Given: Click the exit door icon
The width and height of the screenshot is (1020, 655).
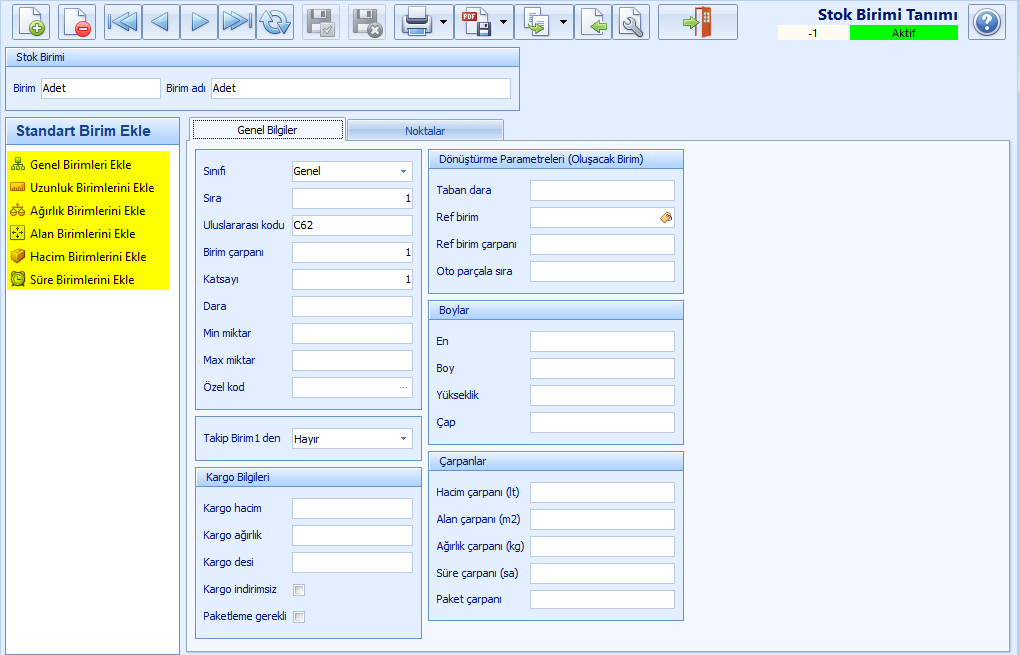Looking at the screenshot, I should tap(697, 22).
